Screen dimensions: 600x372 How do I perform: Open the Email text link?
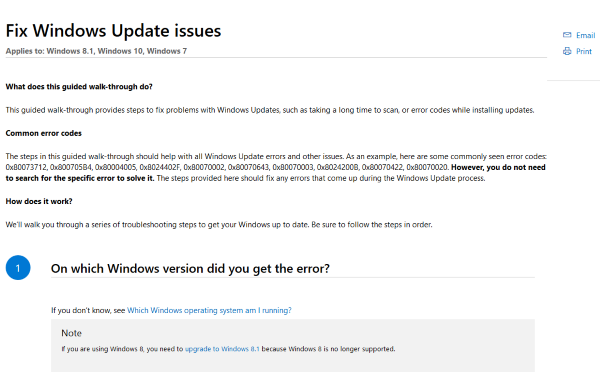[585, 35]
